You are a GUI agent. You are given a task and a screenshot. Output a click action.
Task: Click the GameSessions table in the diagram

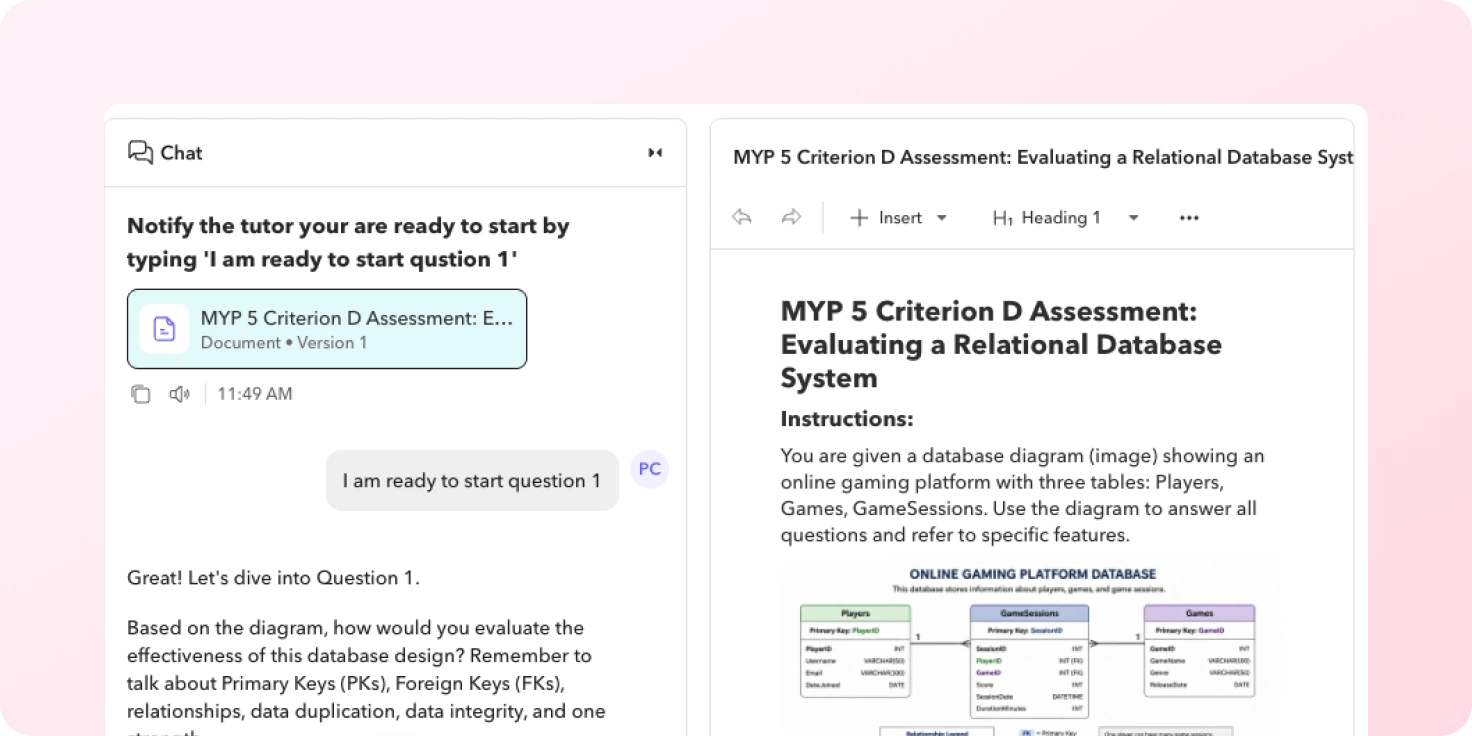click(1029, 661)
